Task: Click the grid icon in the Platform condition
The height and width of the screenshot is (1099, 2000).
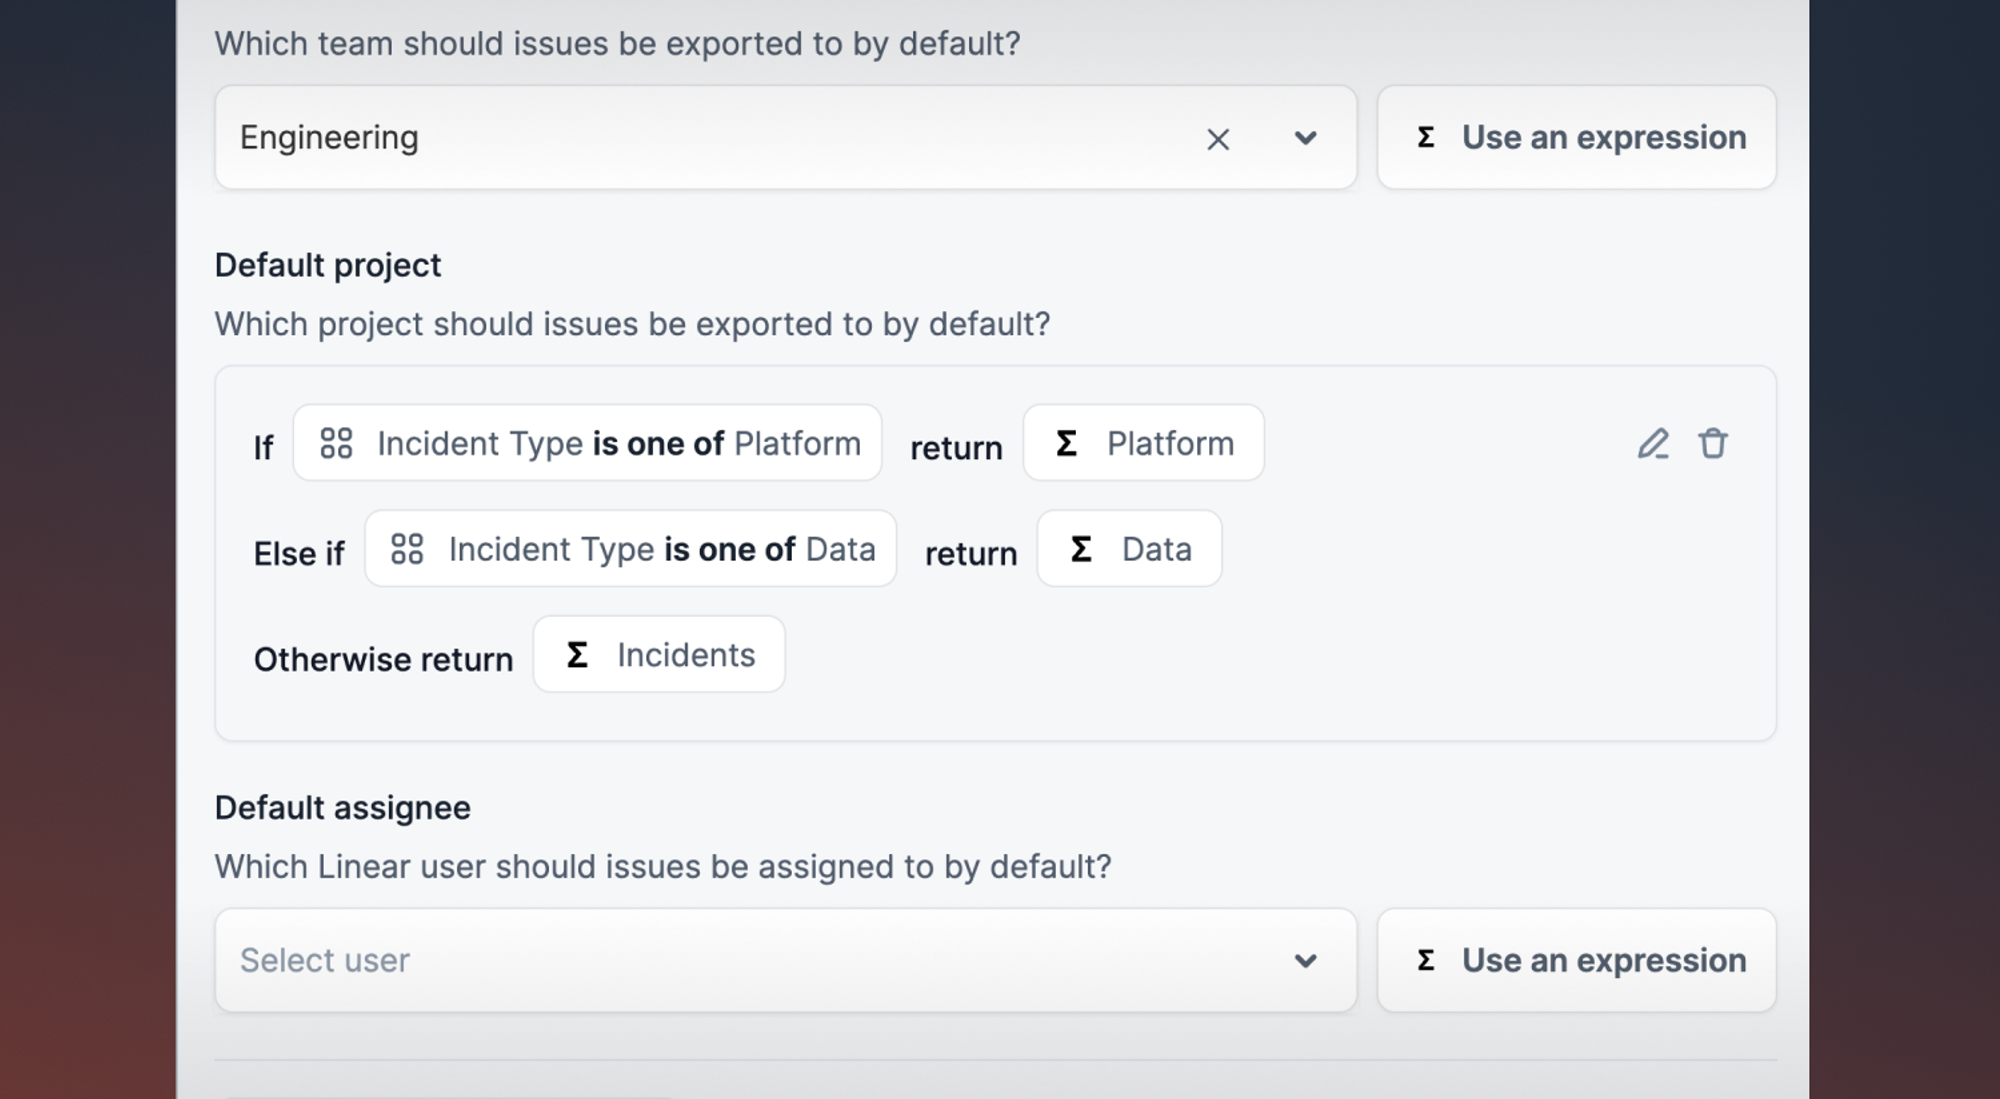Action: tap(336, 443)
